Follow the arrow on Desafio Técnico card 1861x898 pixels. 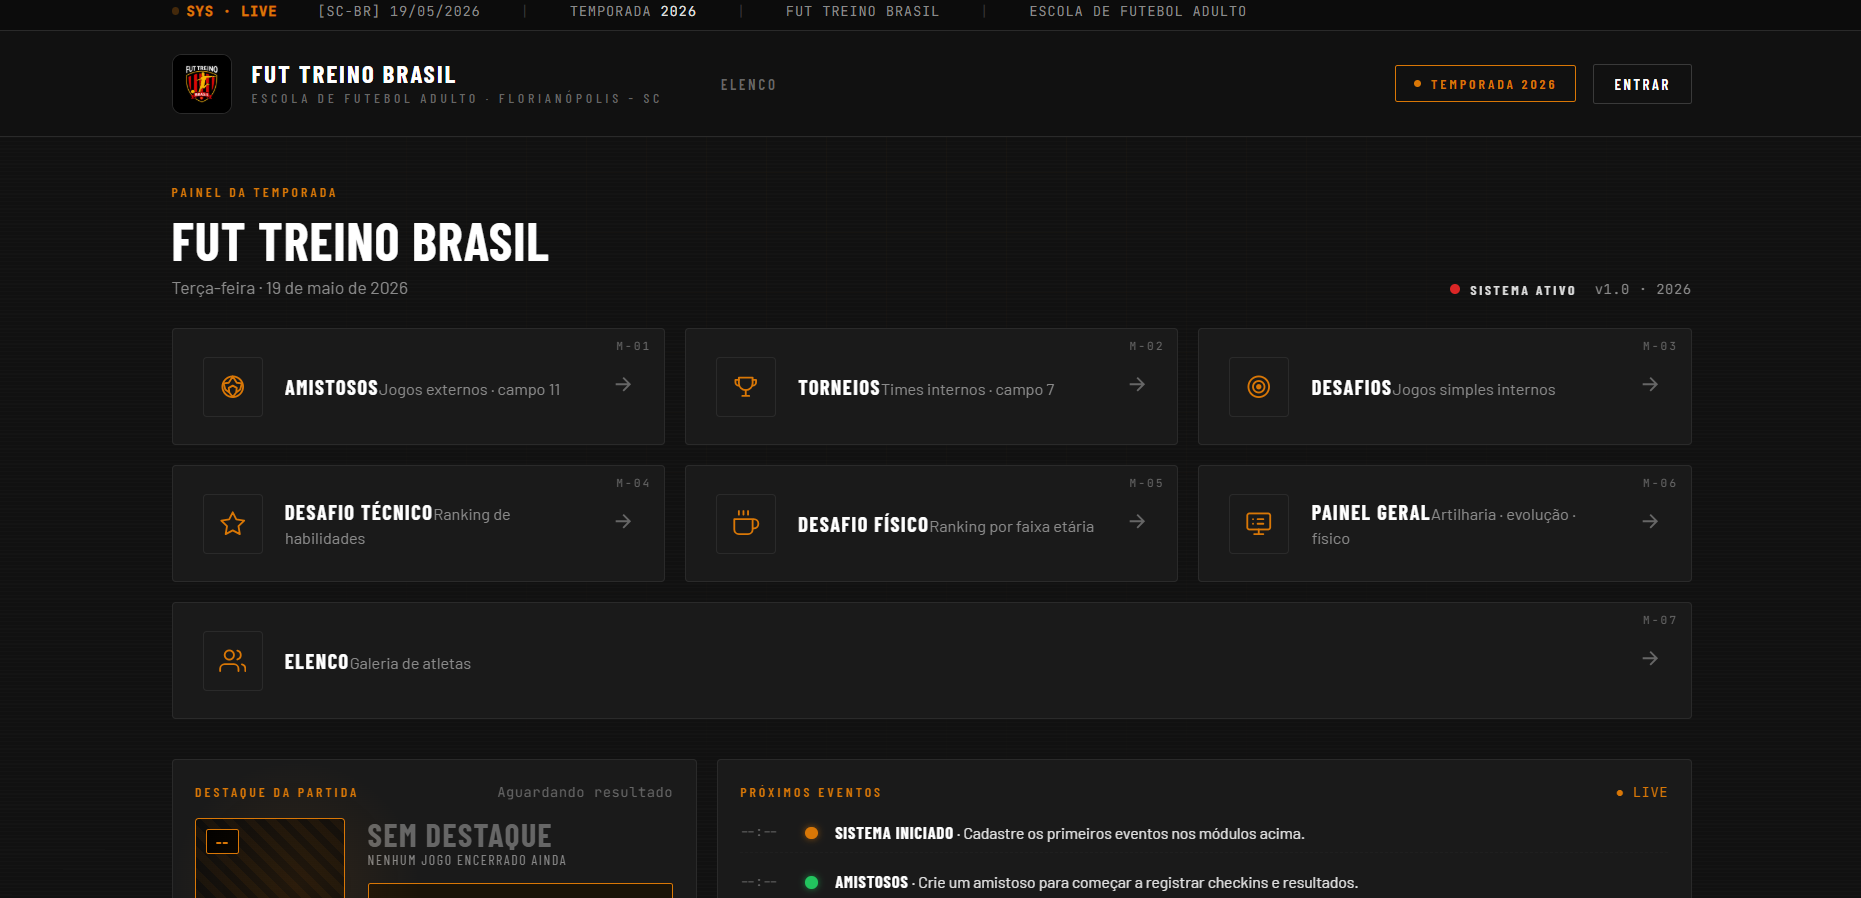tap(623, 521)
